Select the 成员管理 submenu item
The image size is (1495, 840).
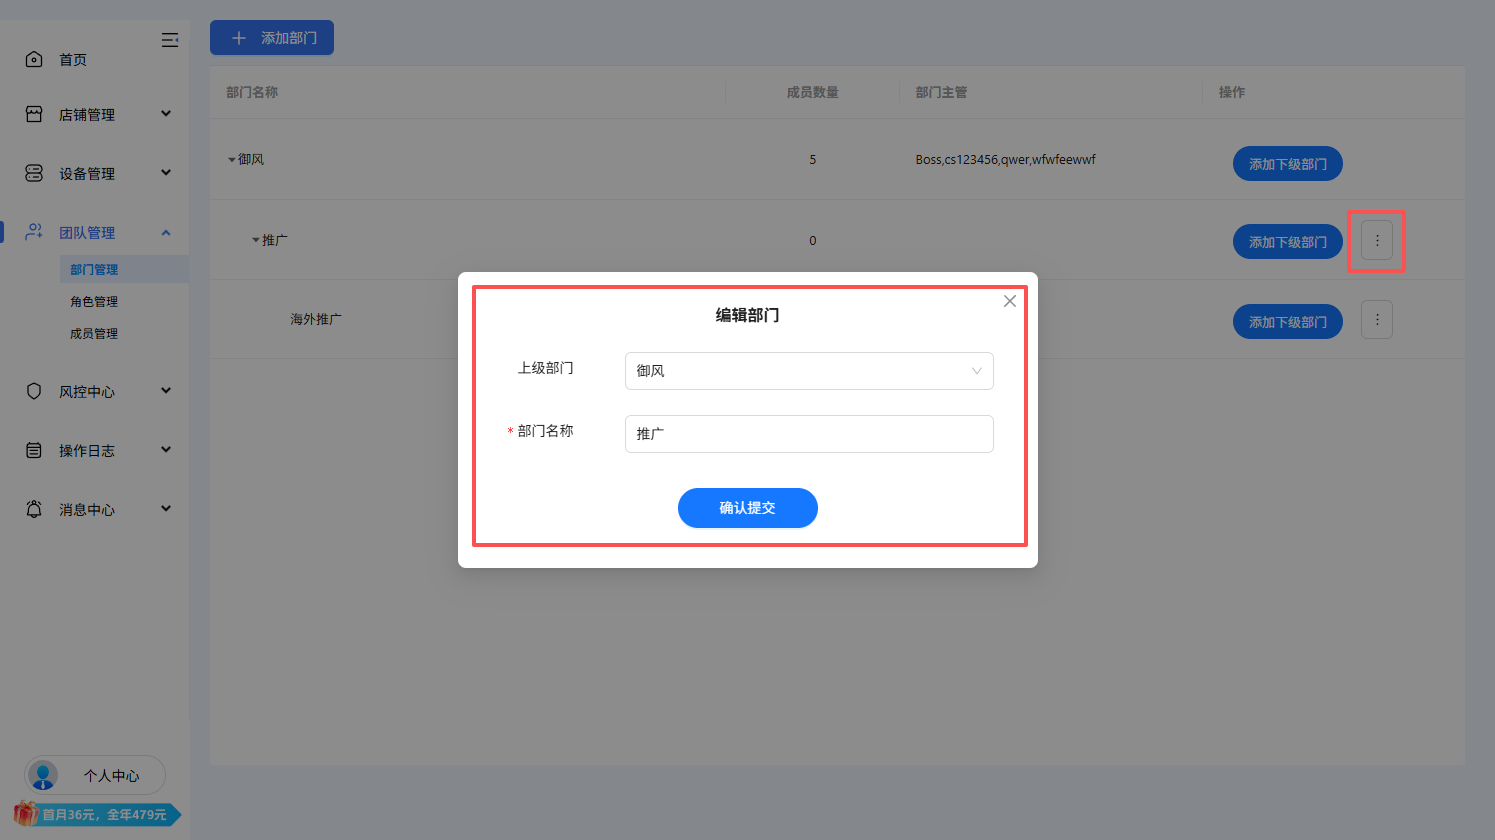coord(95,333)
